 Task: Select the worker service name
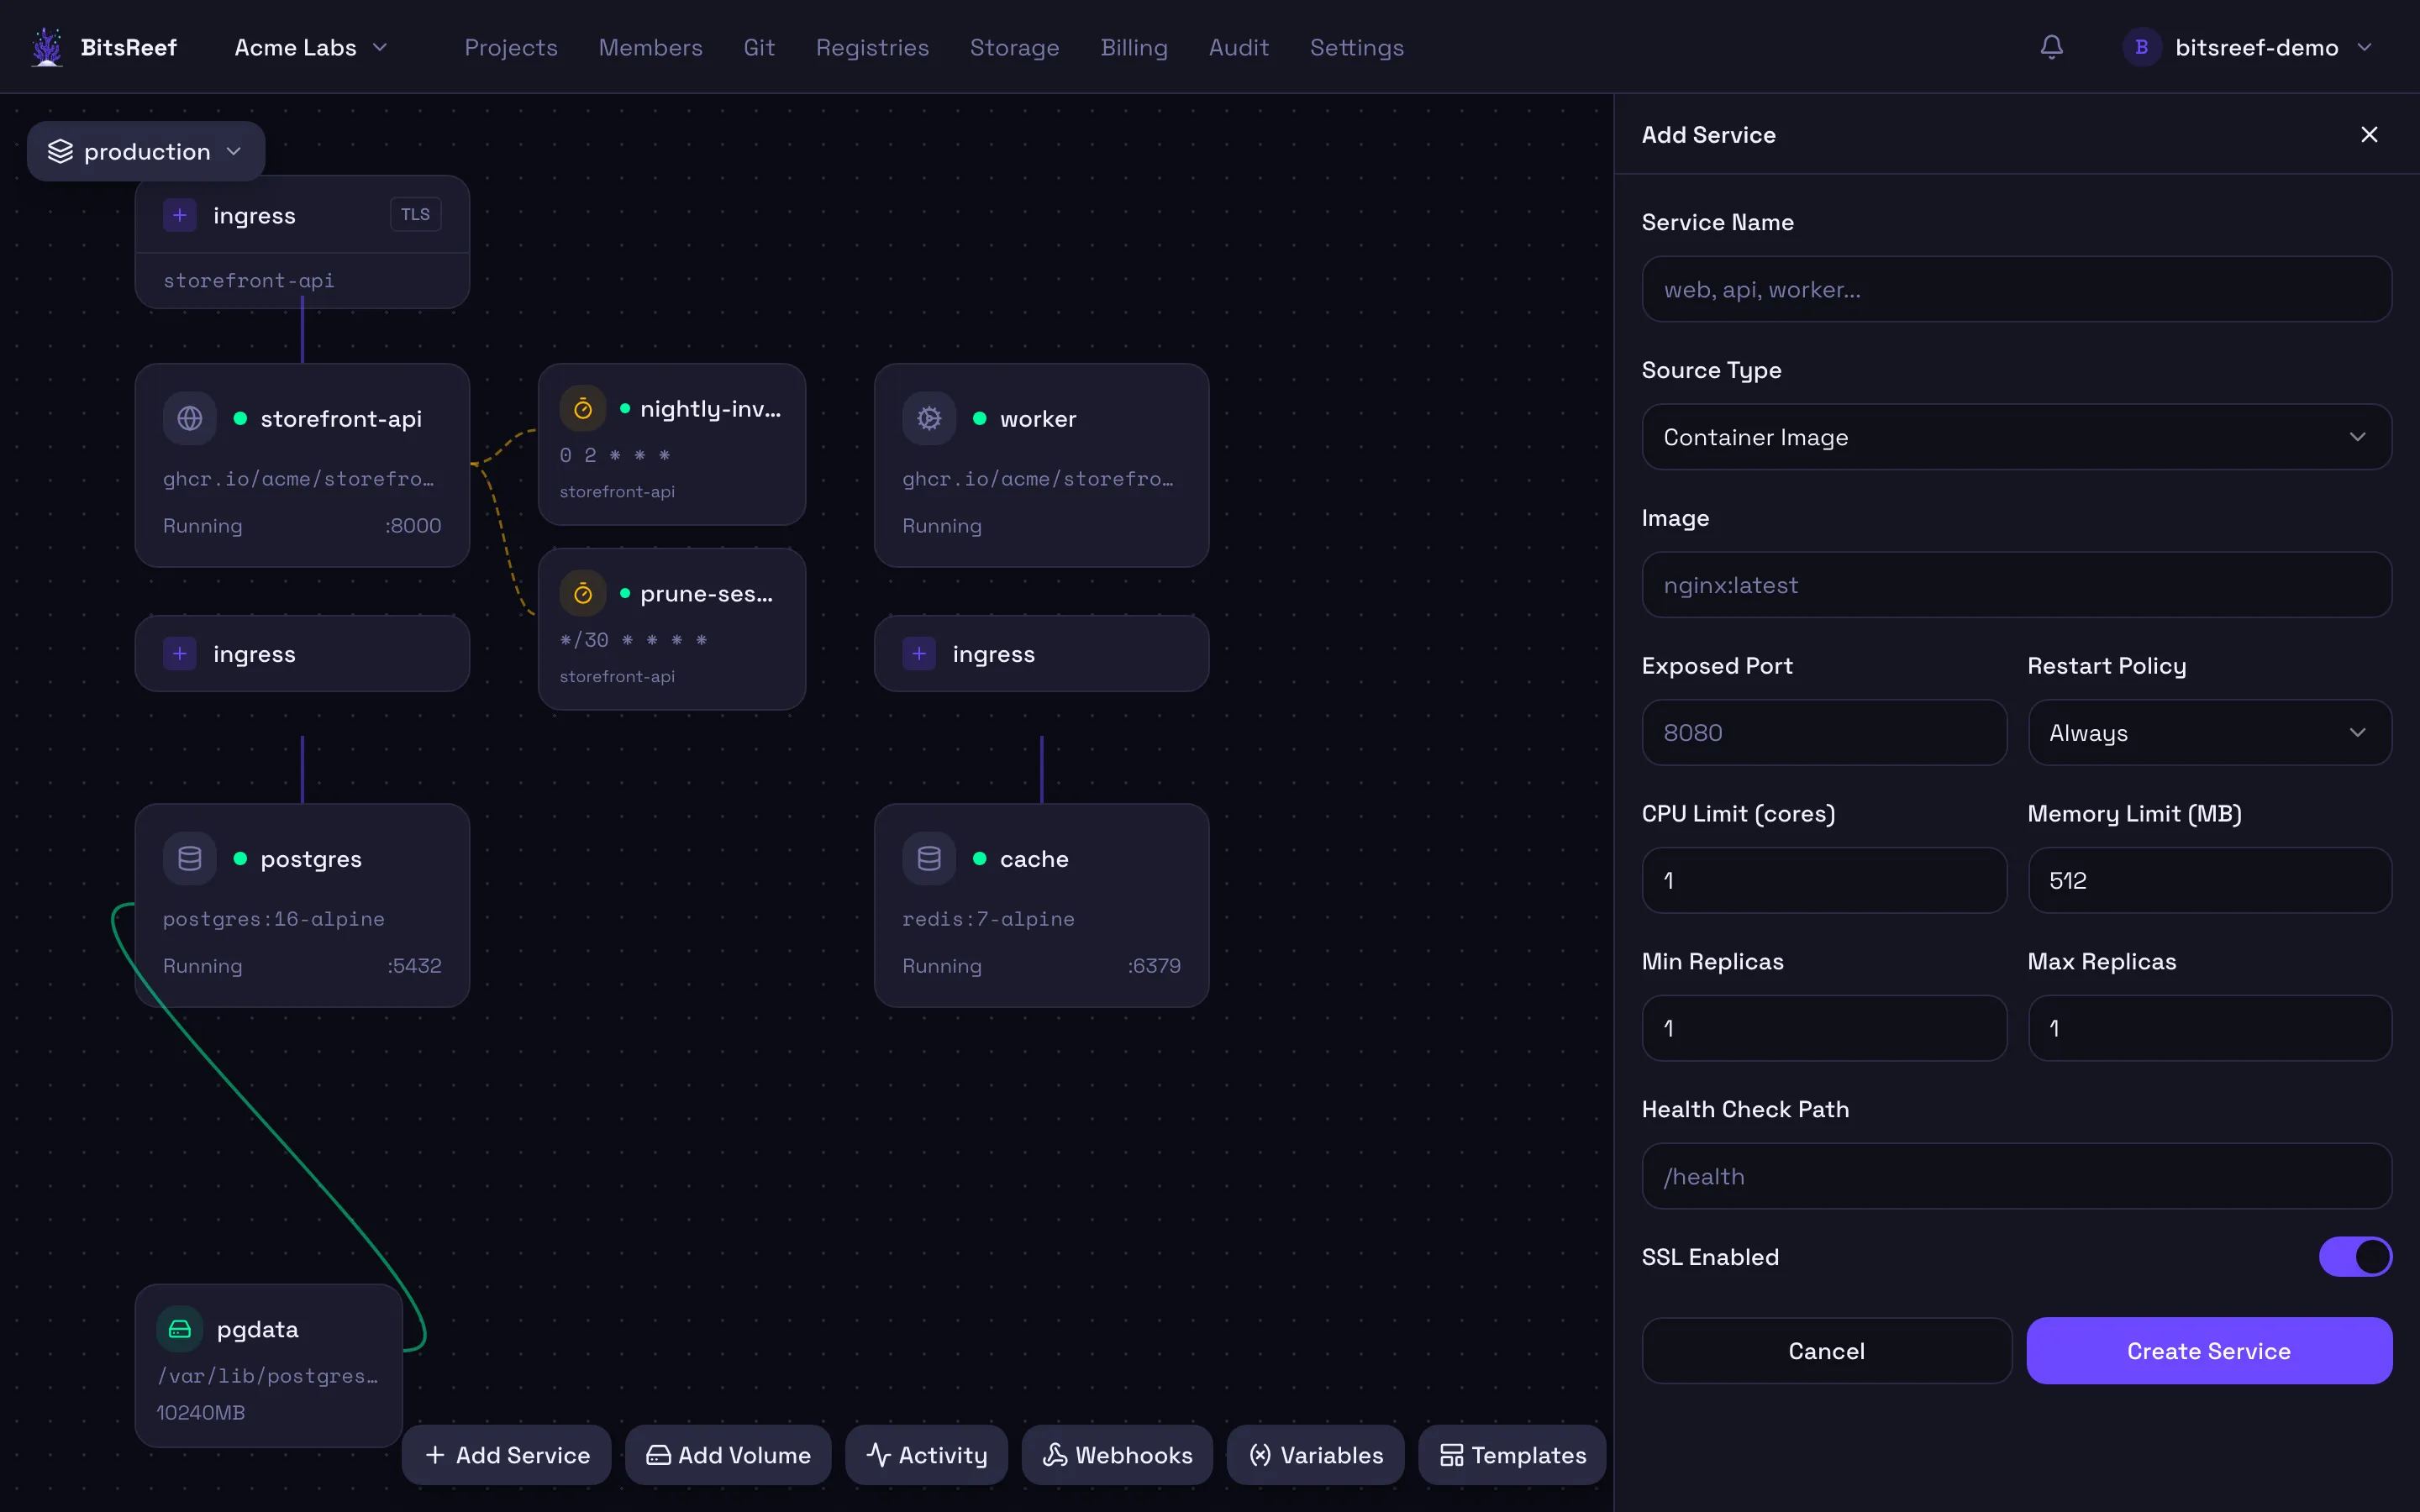tap(1038, 419)
